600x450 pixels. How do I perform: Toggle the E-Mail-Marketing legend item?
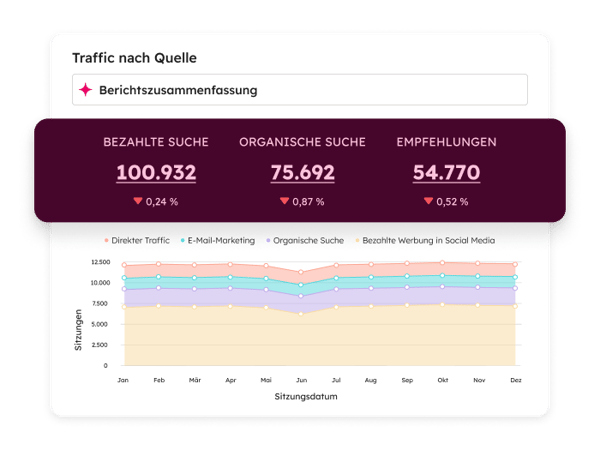[x=218, y=241]
